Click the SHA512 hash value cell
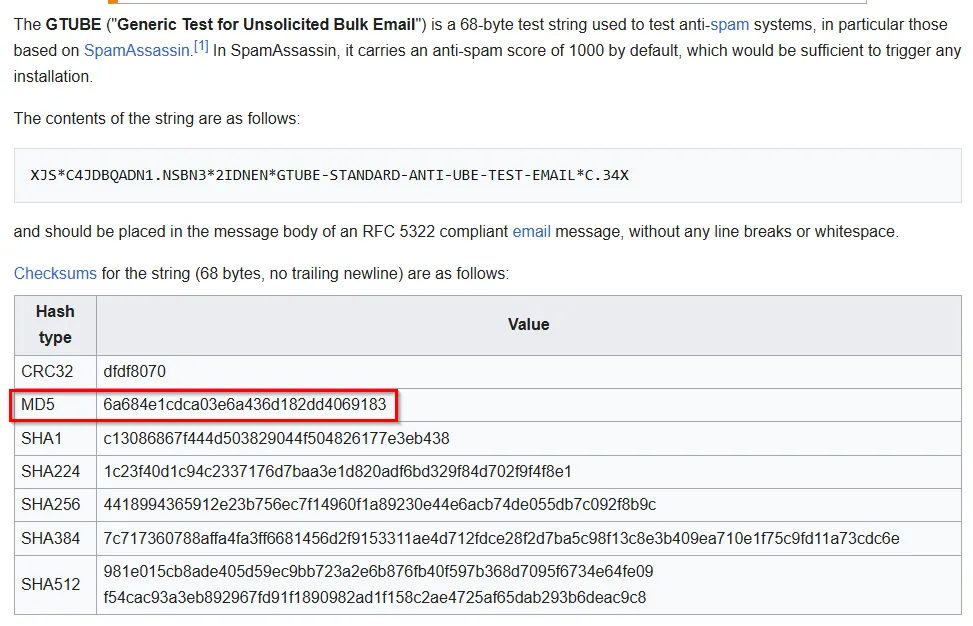This screenshot has height=626, width=973. point(378,584)
